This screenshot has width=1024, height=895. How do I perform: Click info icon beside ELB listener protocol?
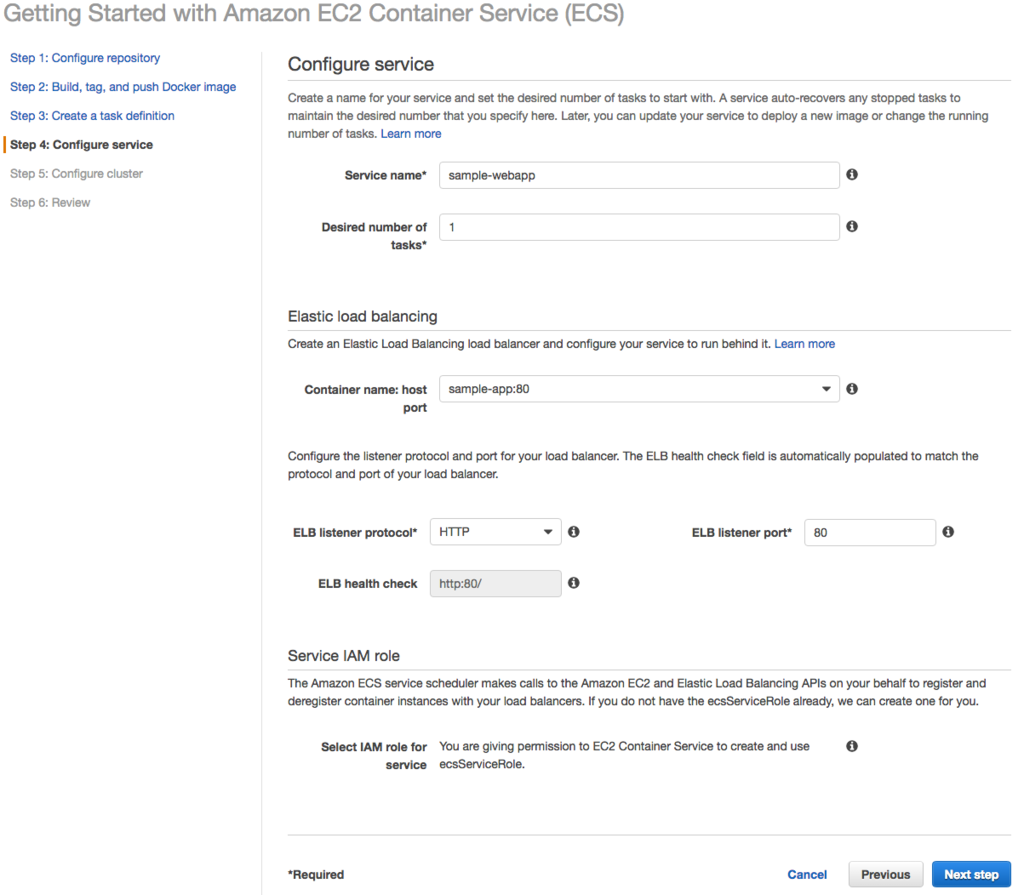pyautogui.click(x=573, y=532)
